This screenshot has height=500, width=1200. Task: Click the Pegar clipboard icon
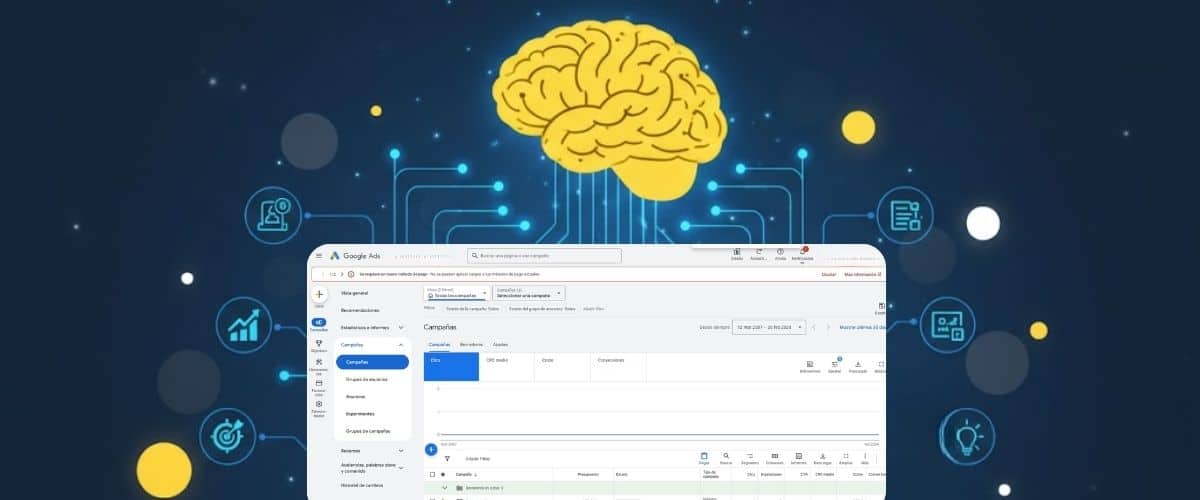pos(704,456)
